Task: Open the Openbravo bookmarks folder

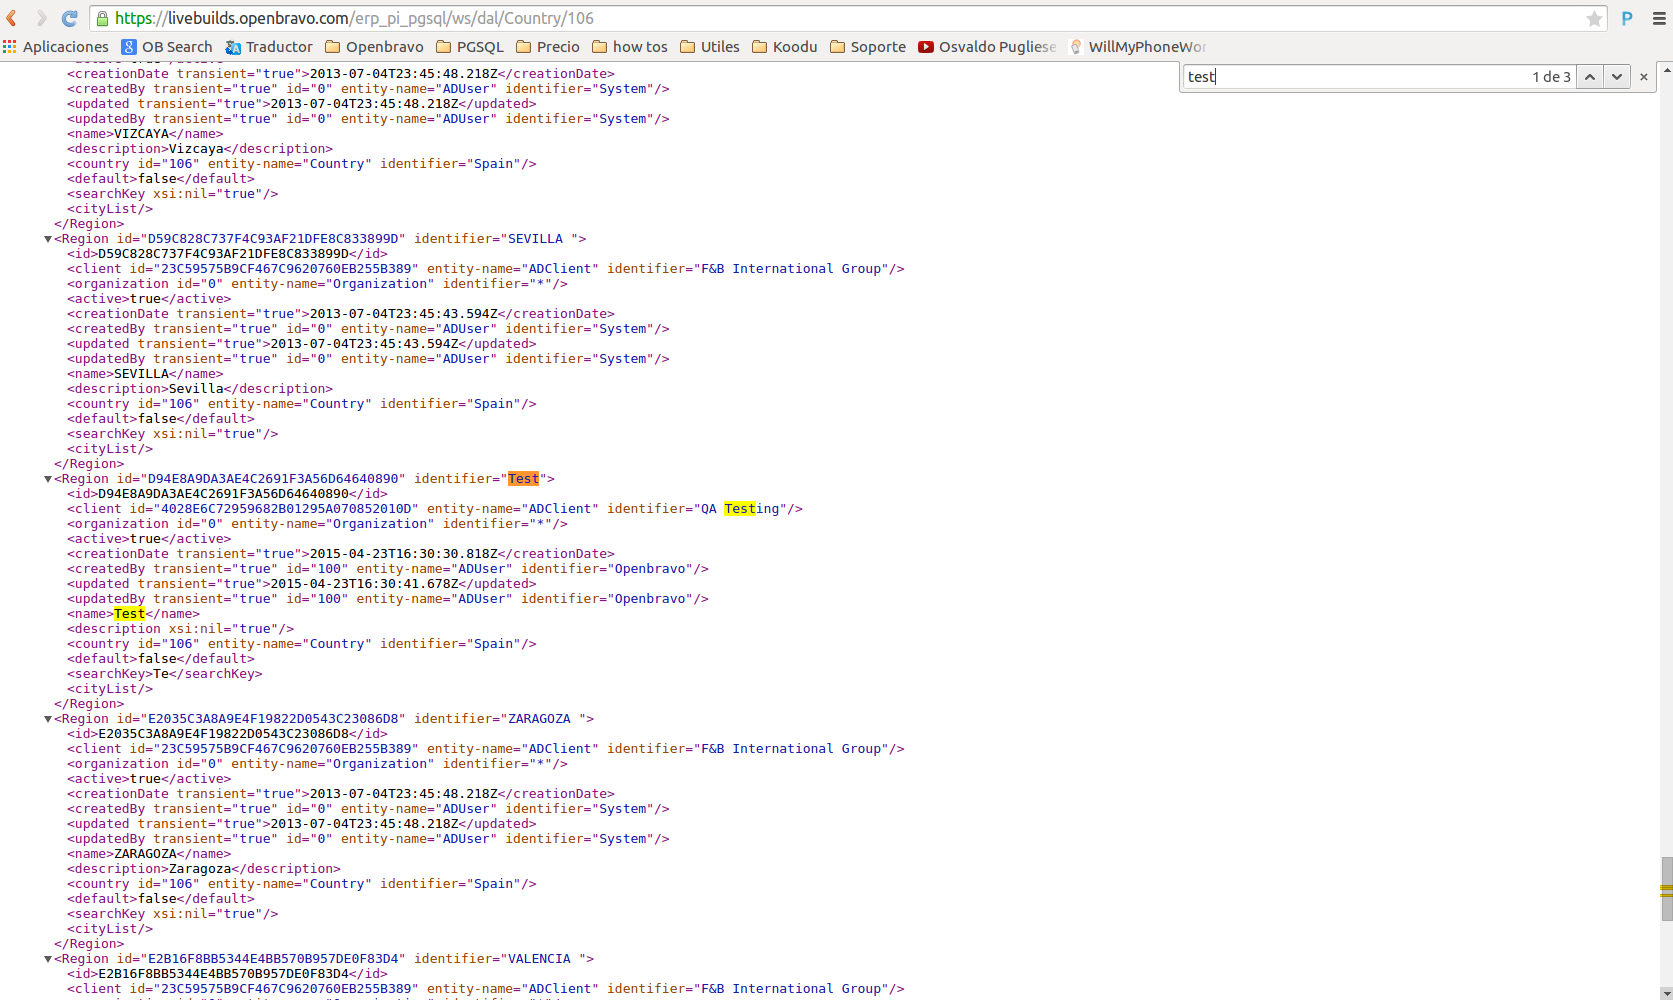Action: tap(374, 47)
